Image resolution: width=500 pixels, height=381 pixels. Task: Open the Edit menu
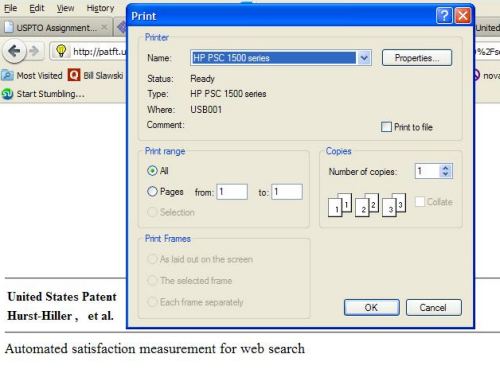pyautogui.click(x=37, y=8)
